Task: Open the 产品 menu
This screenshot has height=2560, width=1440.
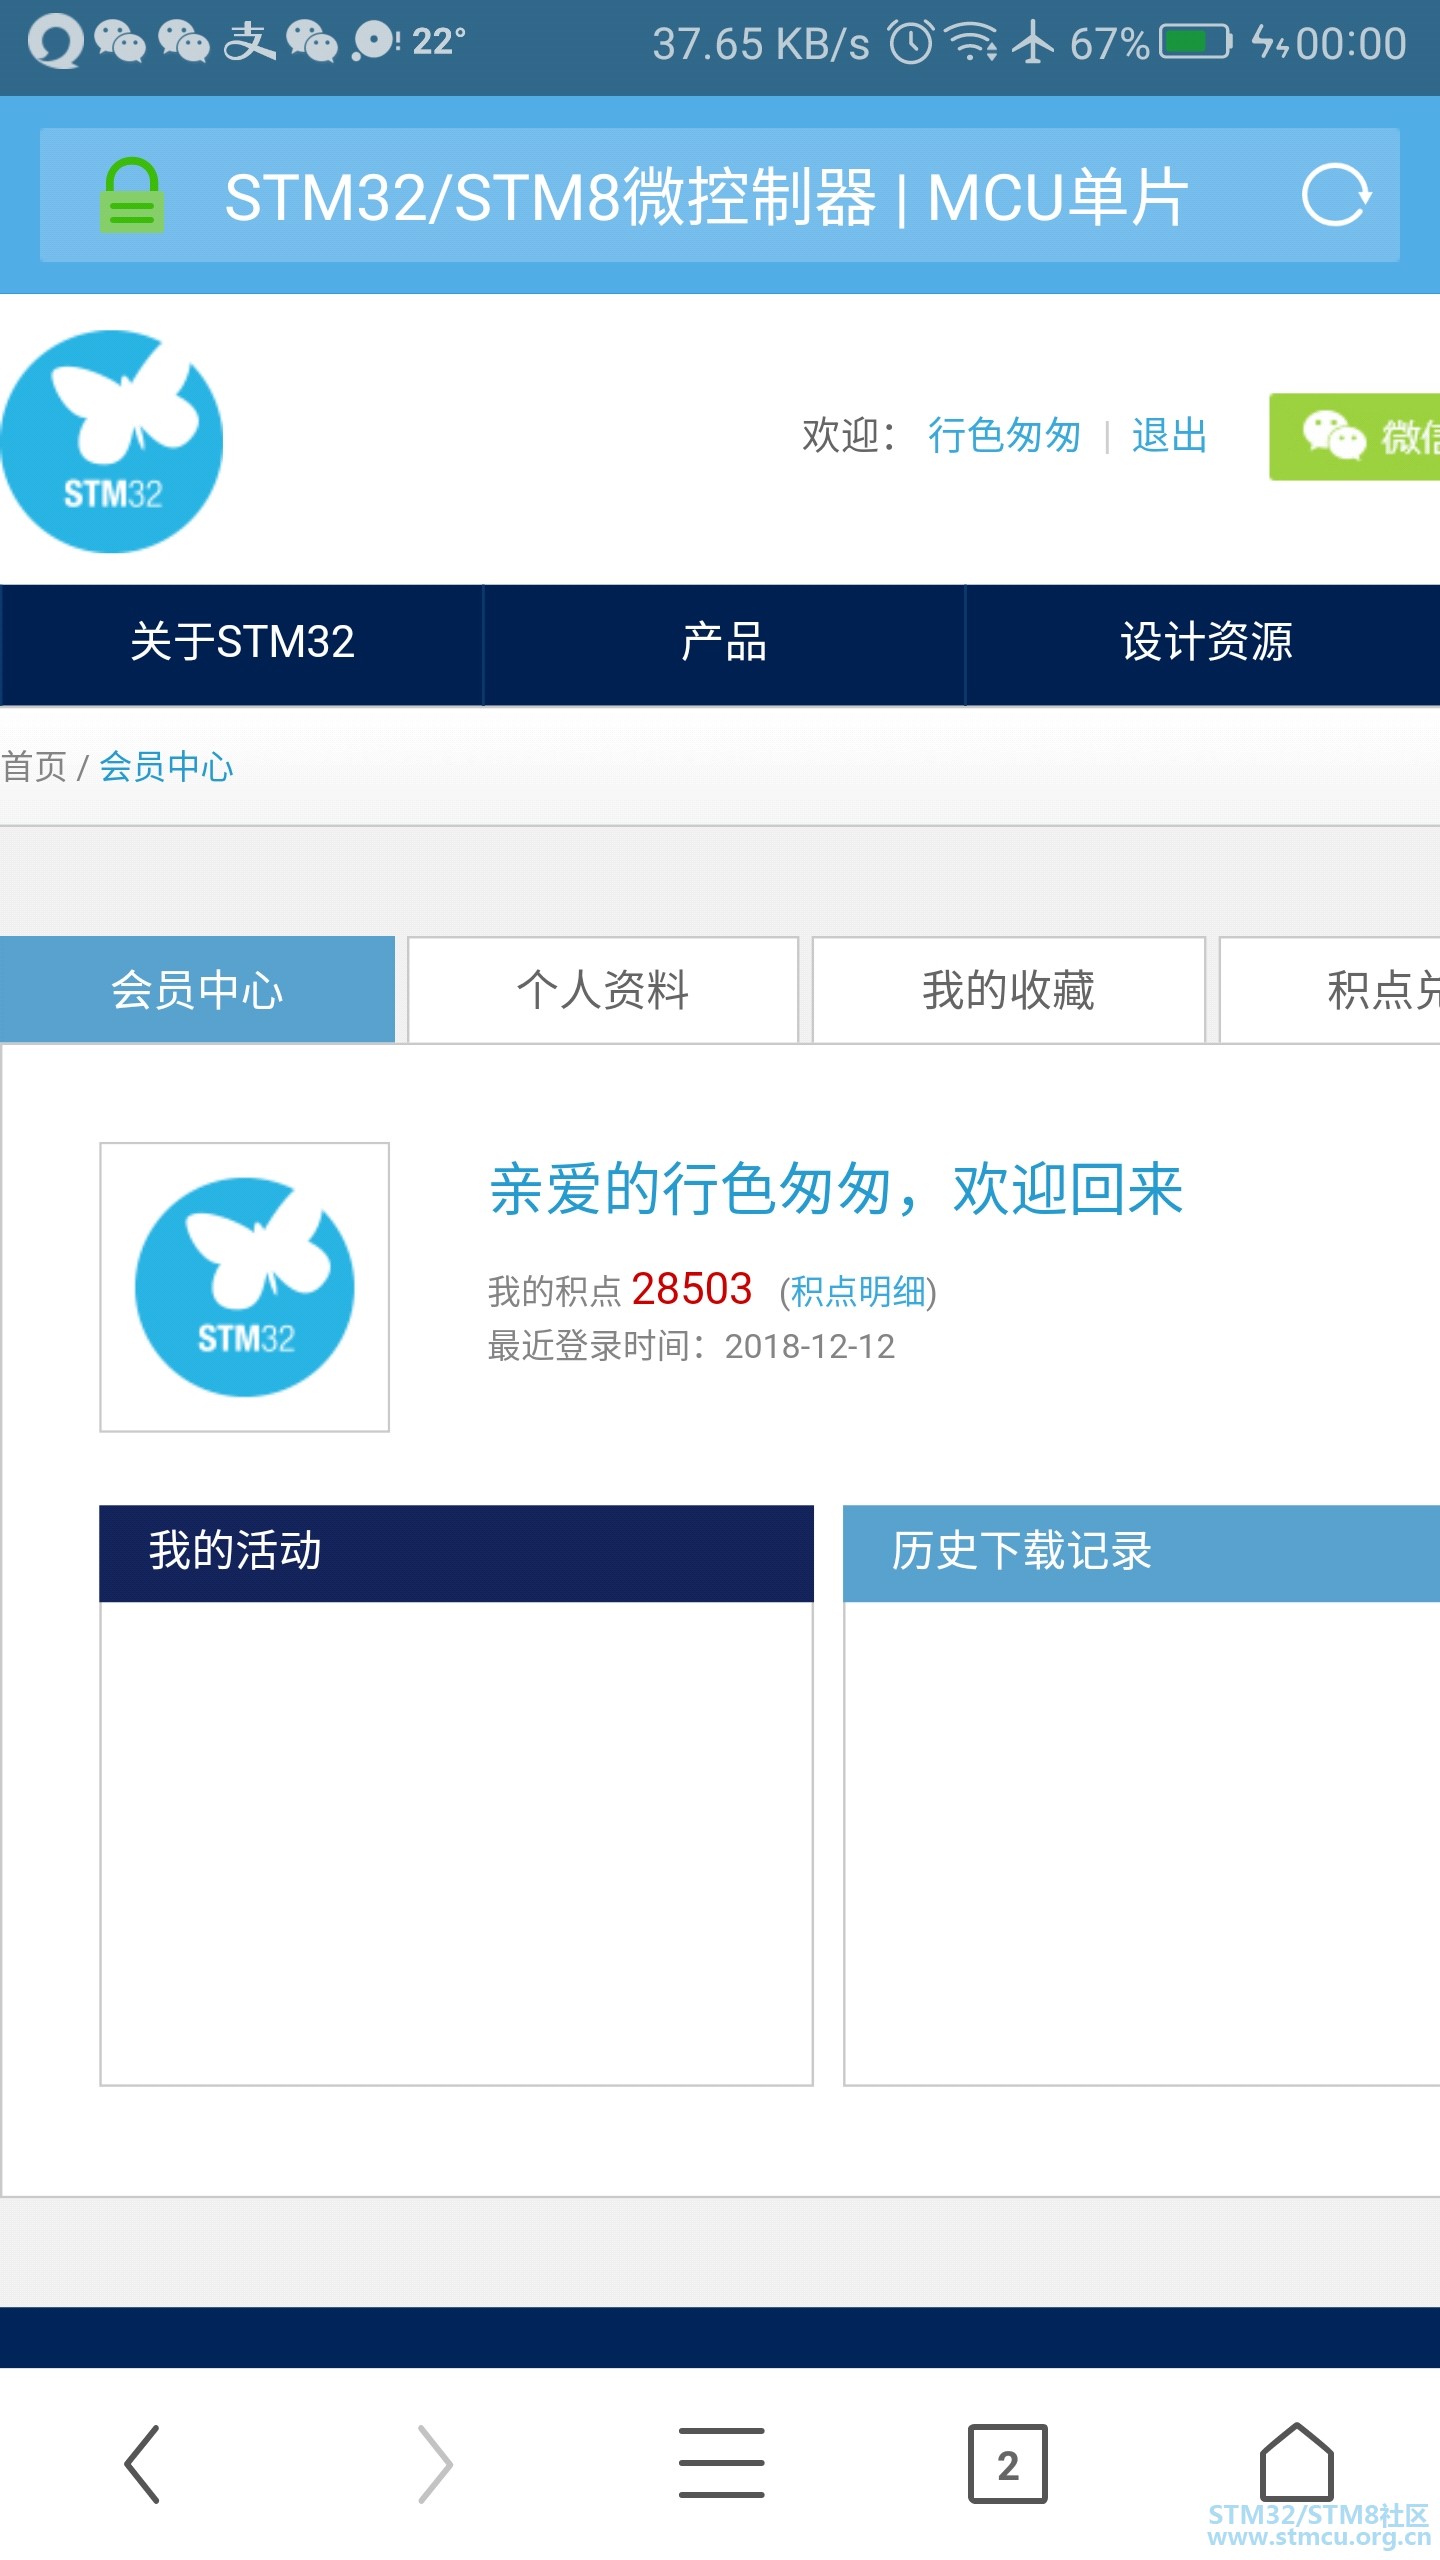Action: [724, 643]
